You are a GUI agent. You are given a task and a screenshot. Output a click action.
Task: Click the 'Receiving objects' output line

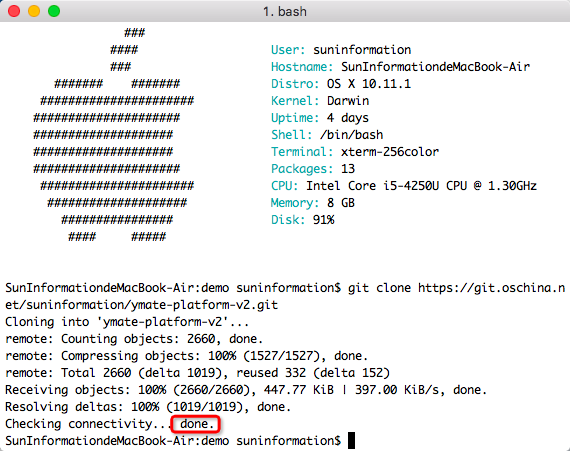click(x=246, y=390)
